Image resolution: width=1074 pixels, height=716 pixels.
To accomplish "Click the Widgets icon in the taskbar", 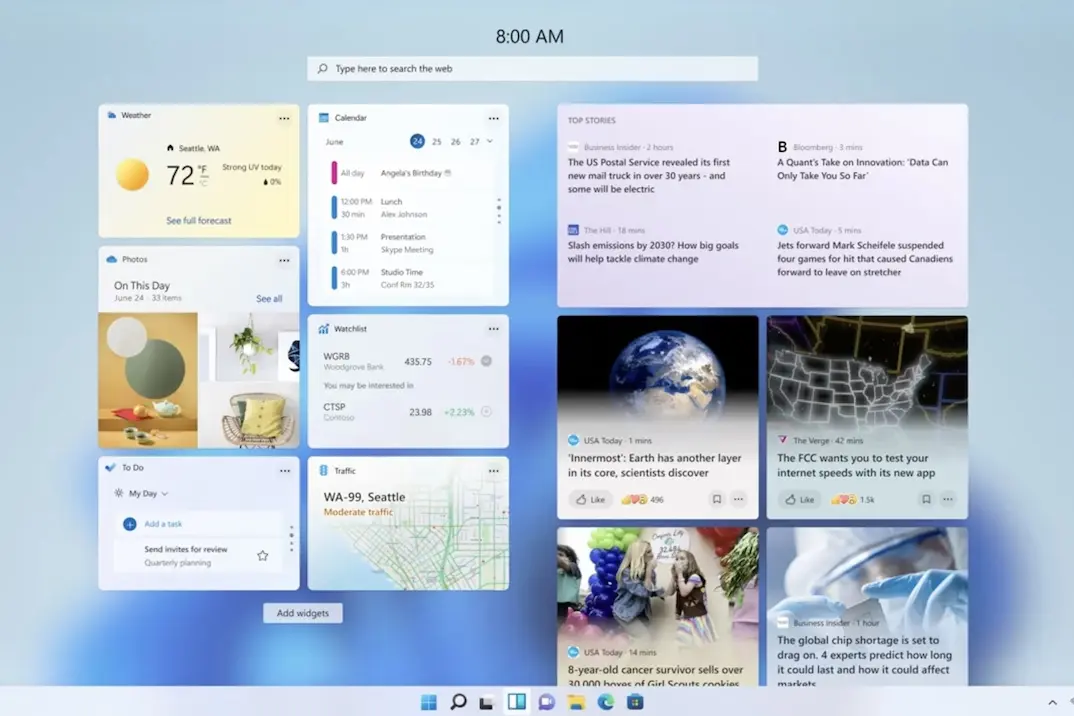I will pyautogui.click(x=516, y=702).
